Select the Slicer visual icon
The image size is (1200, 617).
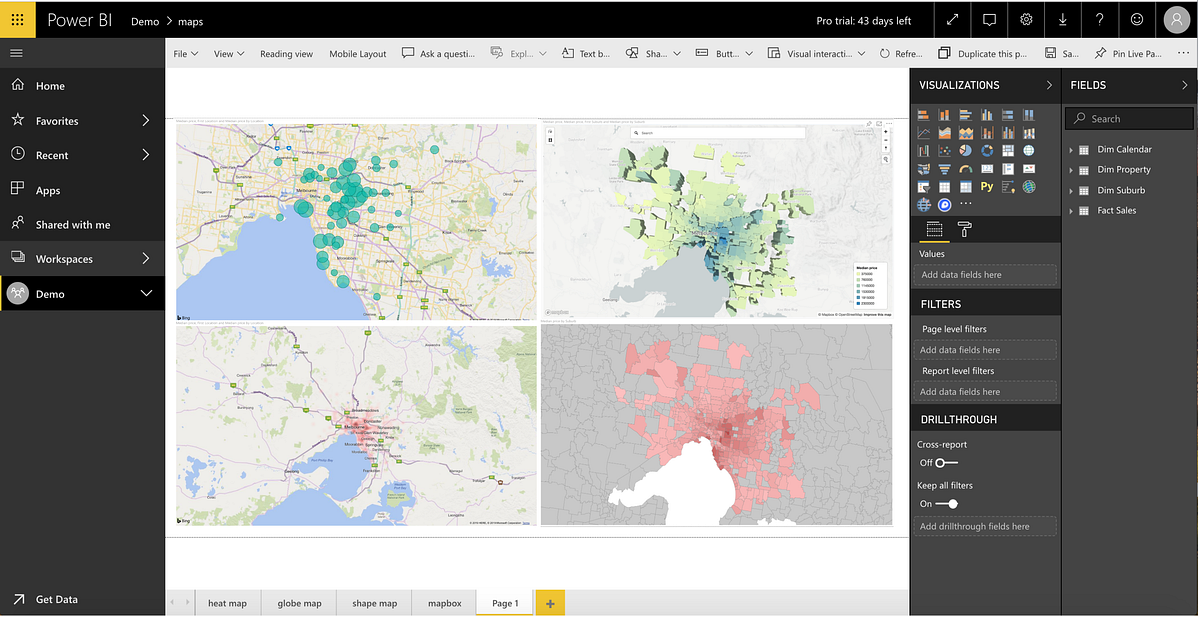[x=924, y=186]
